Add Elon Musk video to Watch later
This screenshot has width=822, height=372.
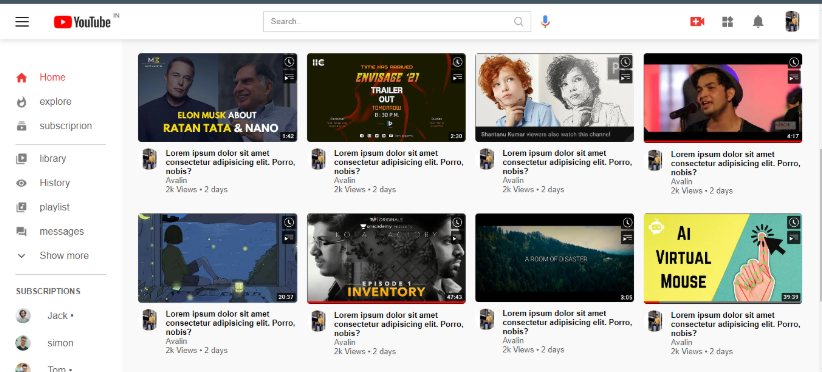point(289,62)
